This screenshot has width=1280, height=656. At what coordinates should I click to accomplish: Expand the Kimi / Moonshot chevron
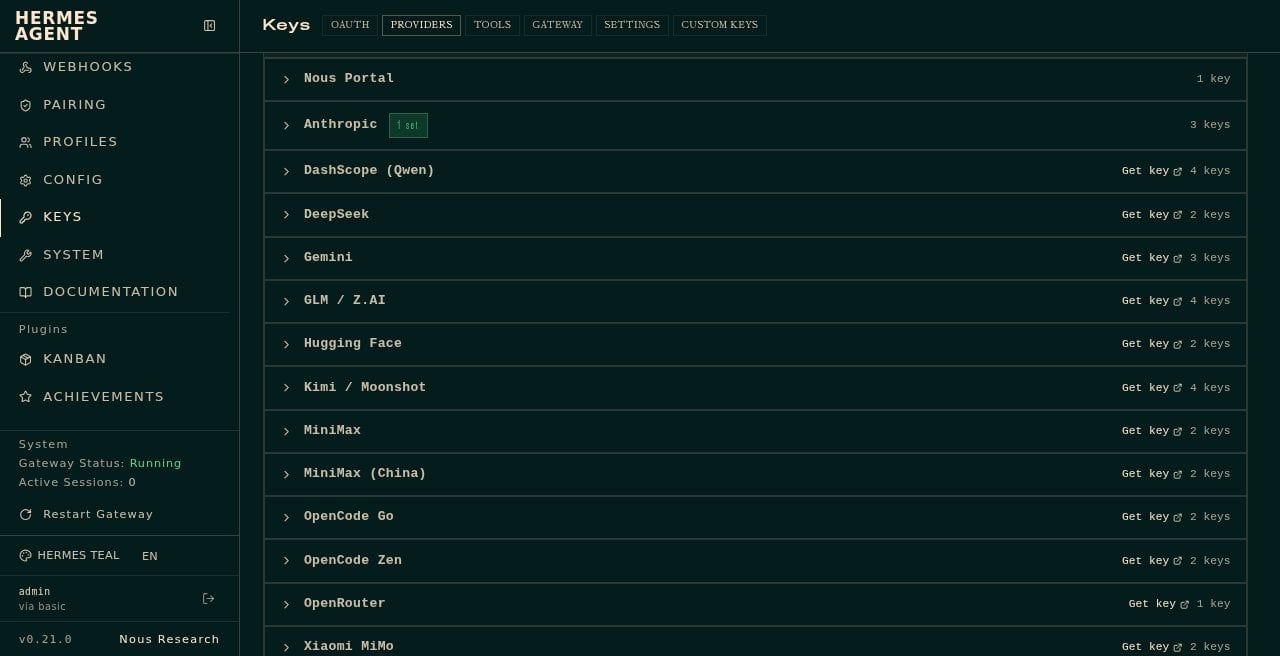tap(286, 388)
